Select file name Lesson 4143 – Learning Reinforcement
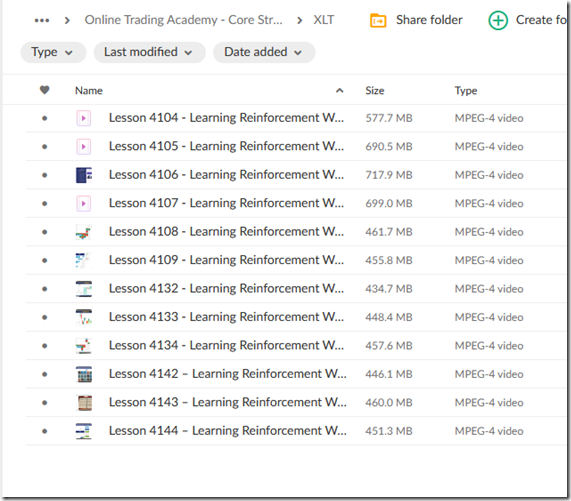The image size is (571, 501). 228,402
